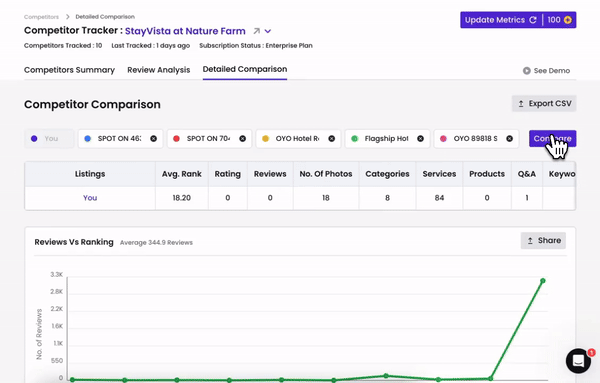This screenshot has width=600, height=383.
Task: Remove the SPOT ON 46 competitor chip
Action: pyautogui.click(x=153, y=139)
